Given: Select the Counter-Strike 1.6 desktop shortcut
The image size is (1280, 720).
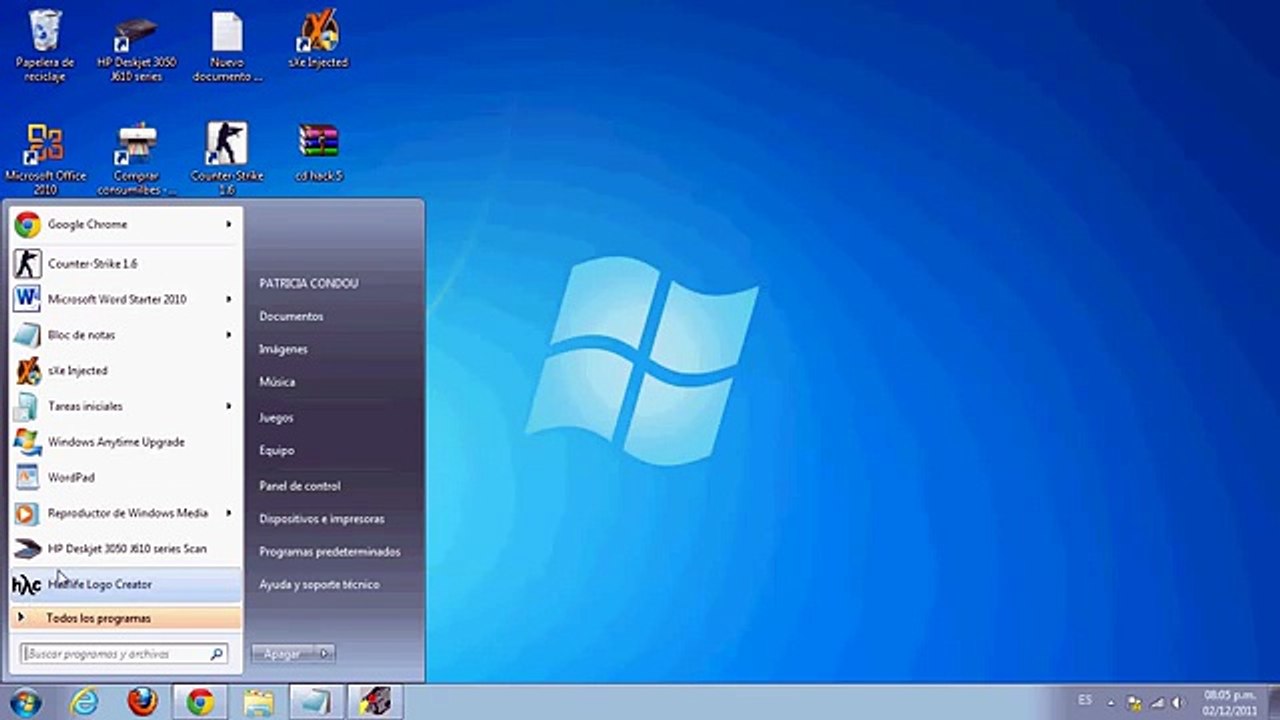Looking at the screenshot, I should point(227,158).
